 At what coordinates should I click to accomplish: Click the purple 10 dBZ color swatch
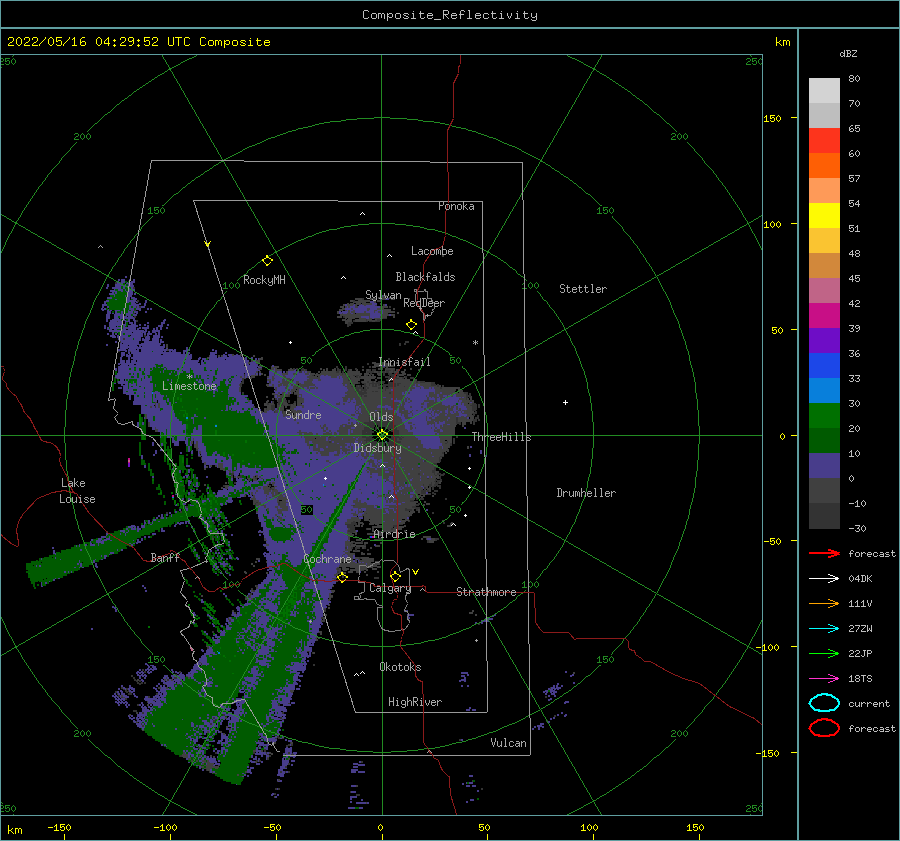click(x=824, y=466)
